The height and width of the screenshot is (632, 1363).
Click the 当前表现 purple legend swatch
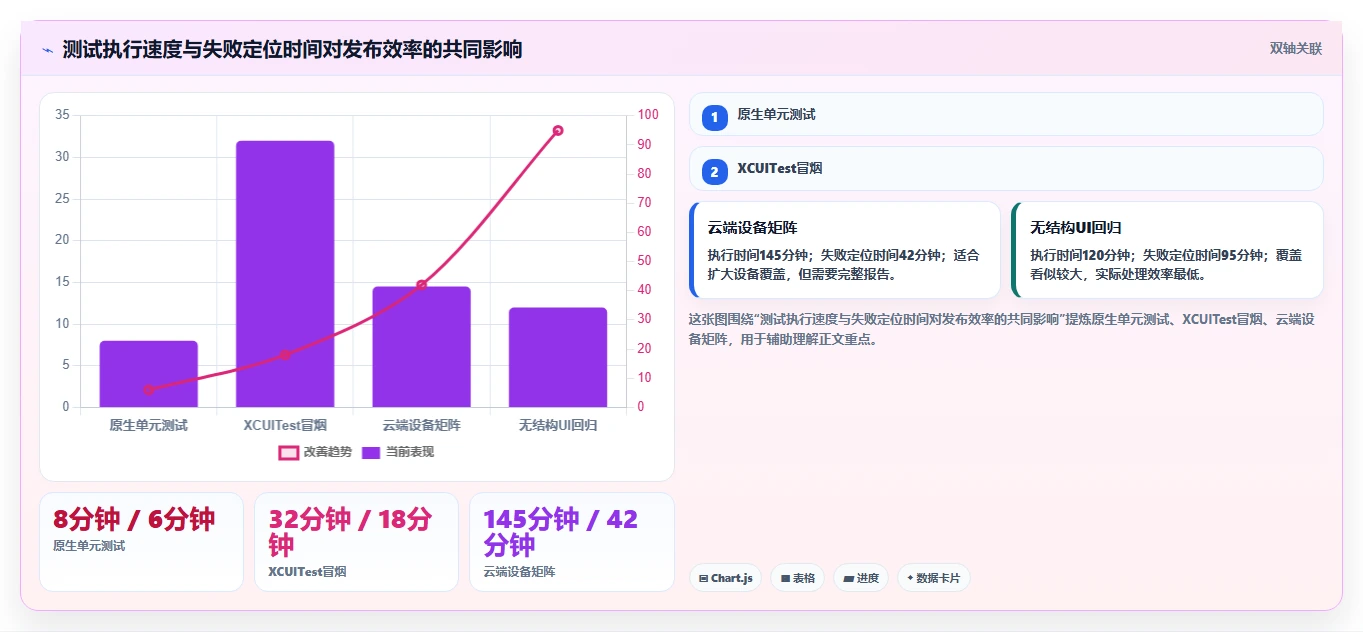coord(371,452)
